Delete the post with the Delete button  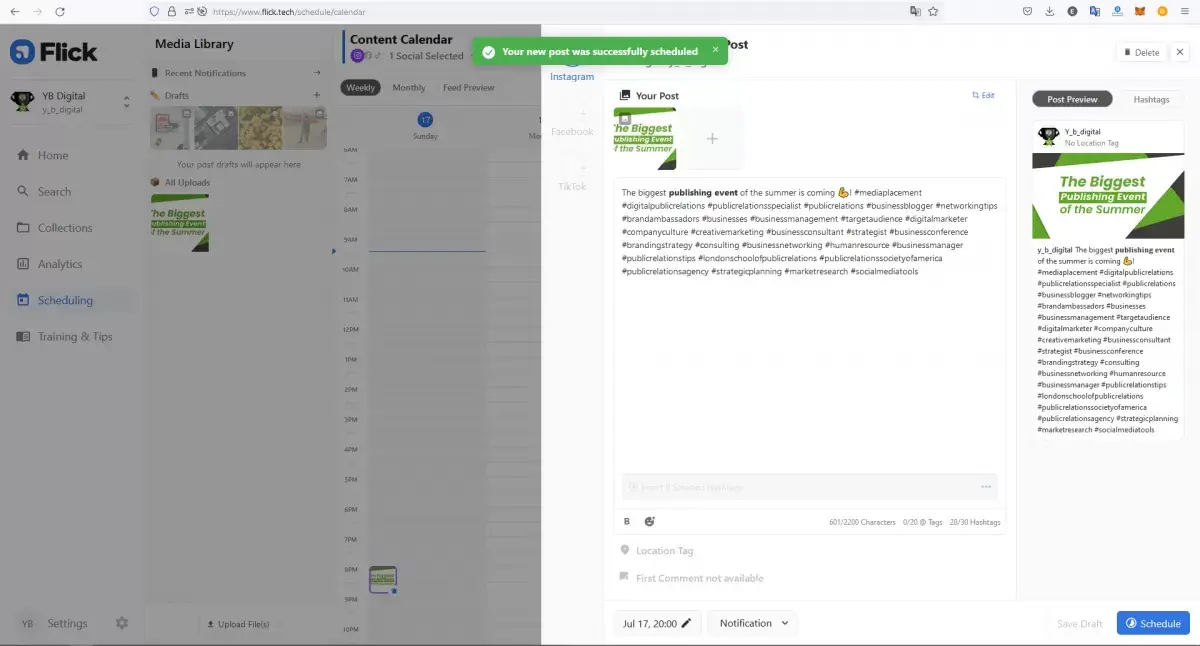pyautogui.click(x=1140, y=52)
